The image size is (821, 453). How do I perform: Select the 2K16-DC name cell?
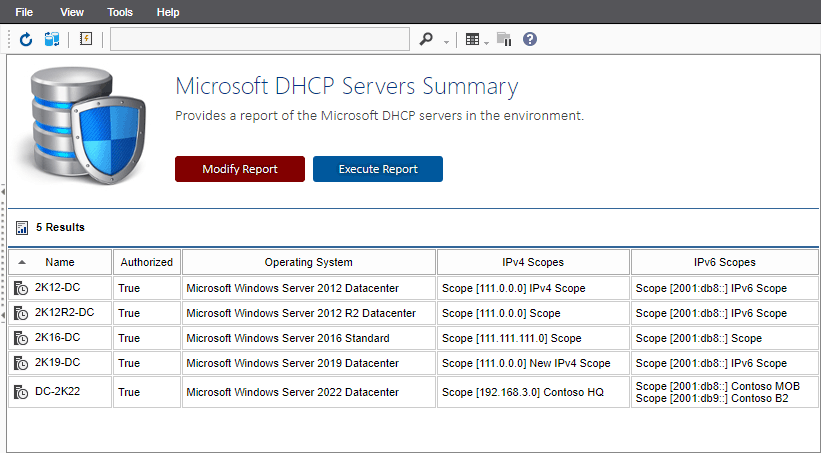[60, 338]
